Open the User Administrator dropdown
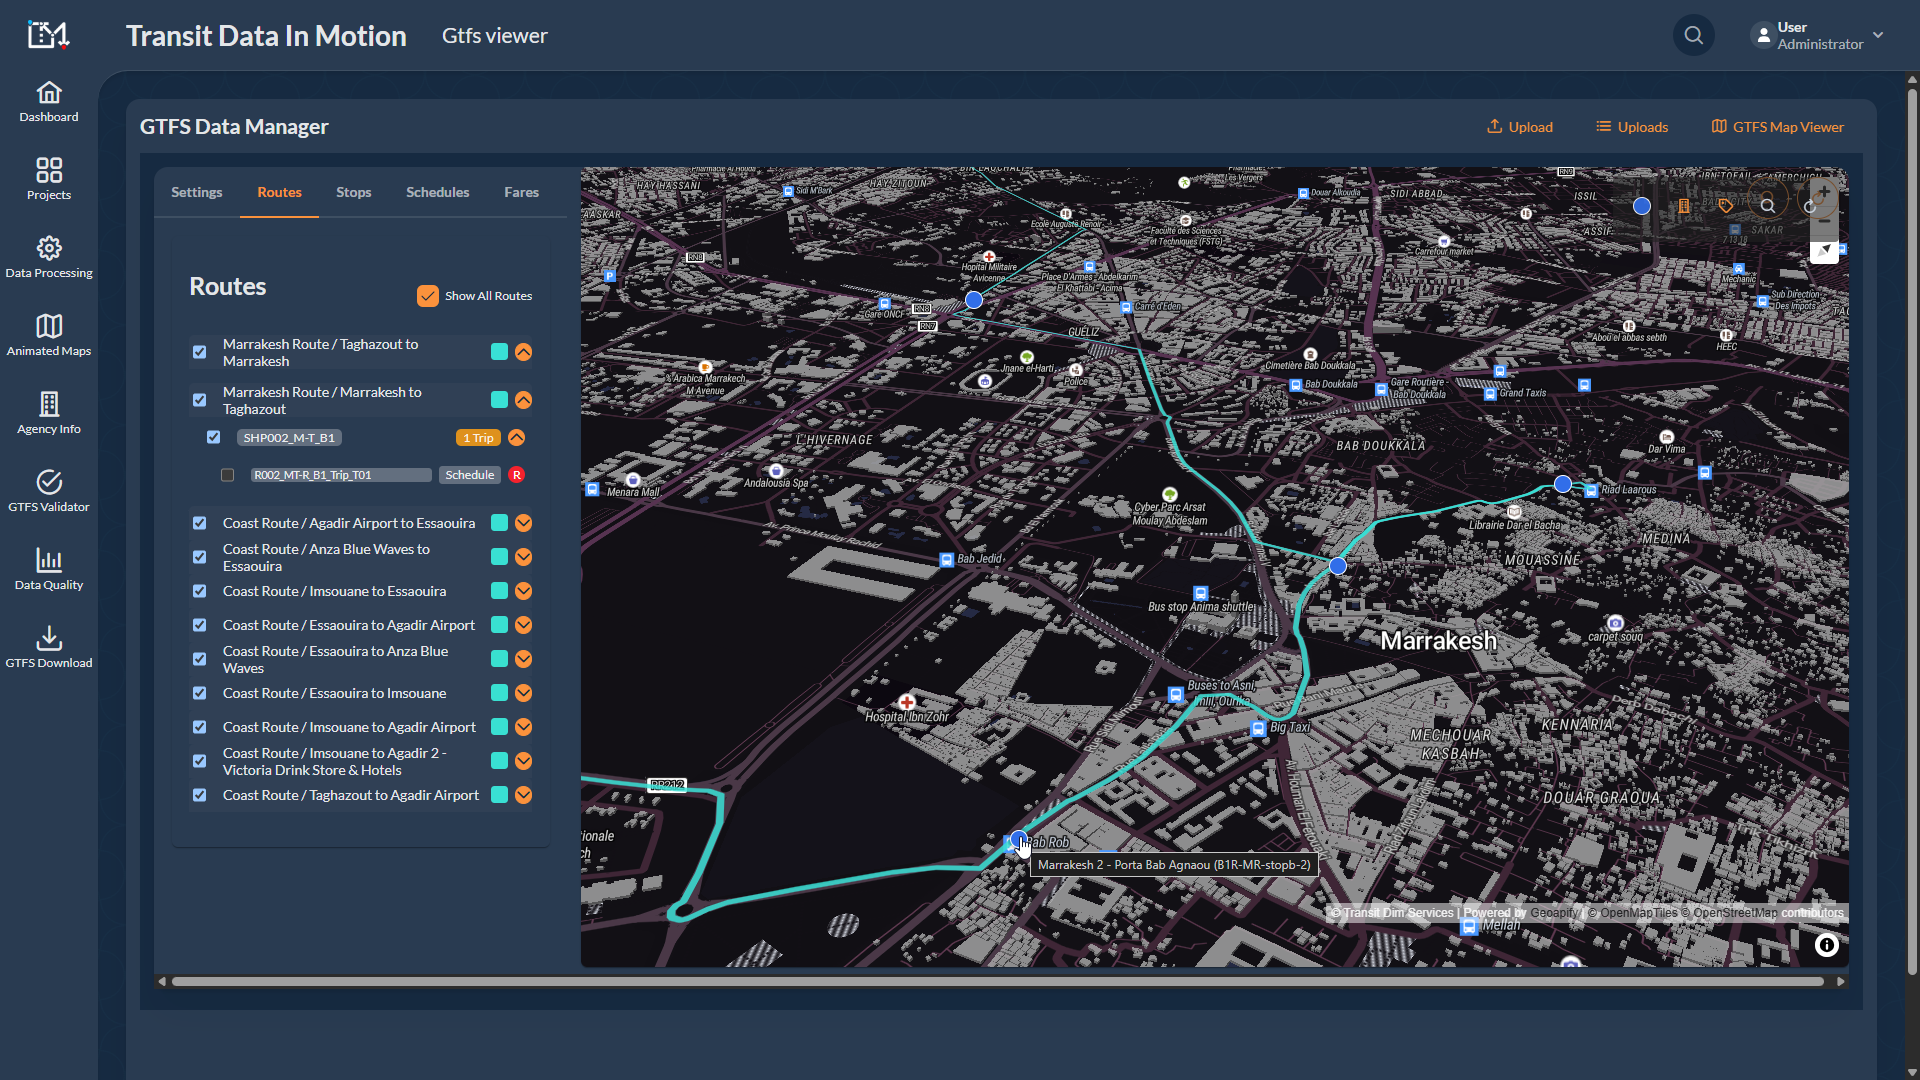Image resolution: width=1920 pixels, height=1080 pixels. point(1819,36)
